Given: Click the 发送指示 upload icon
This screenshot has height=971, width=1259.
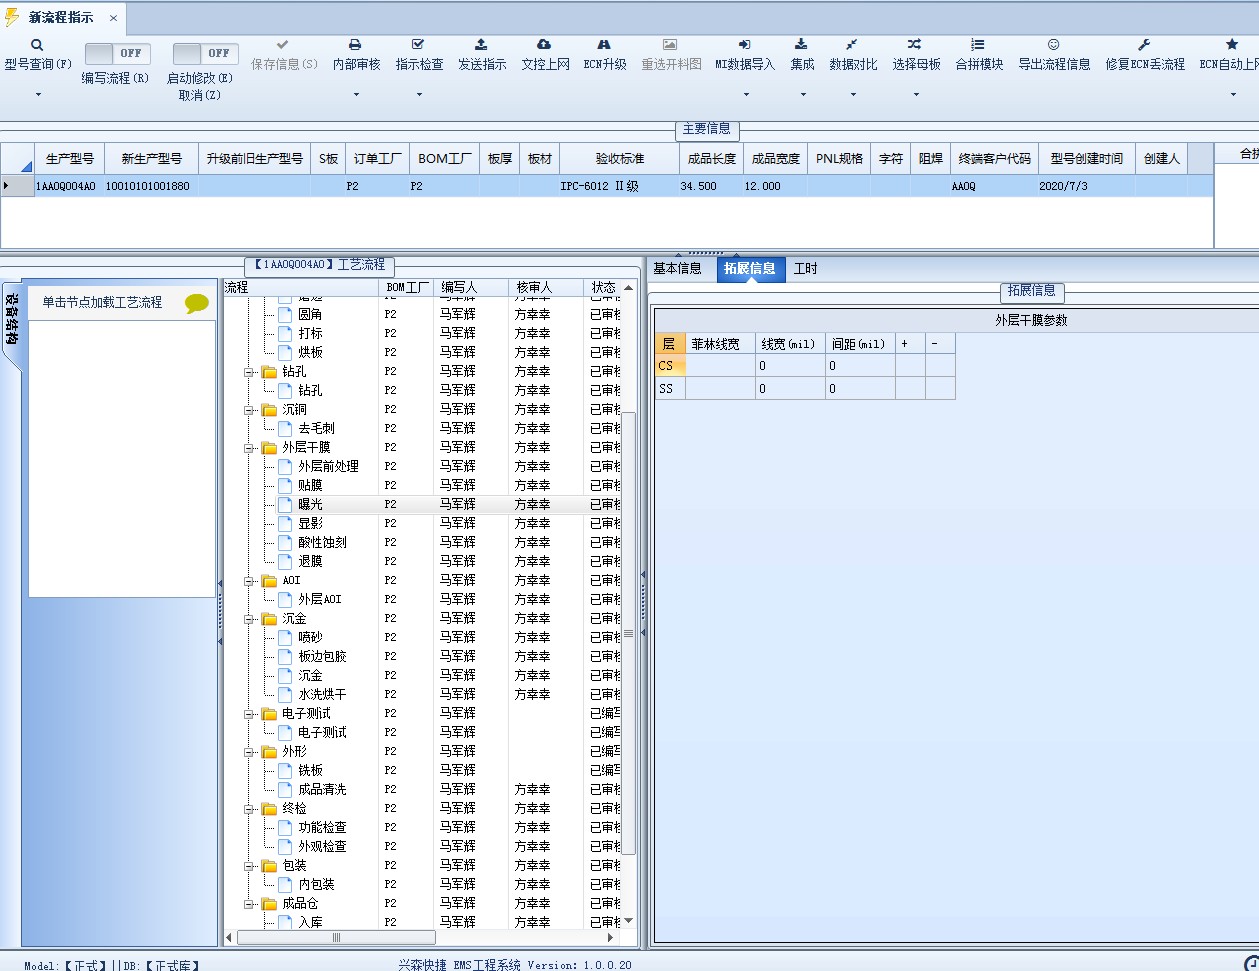Looking at the screenshot, I should pyautogui.click(x=481, y=45).
